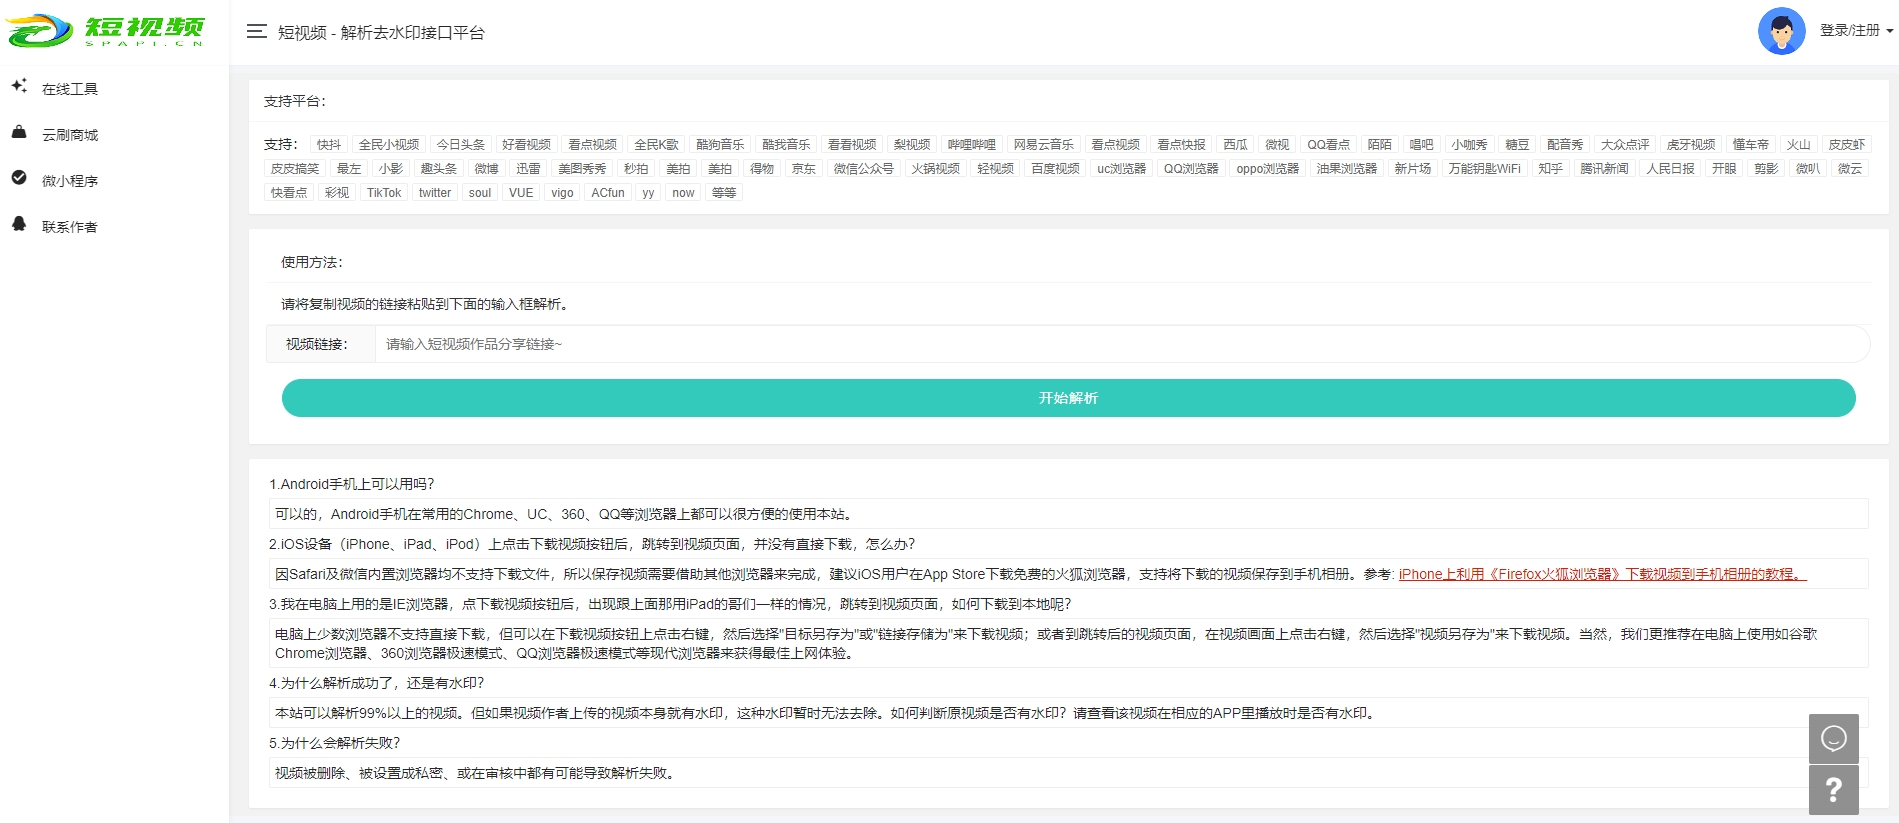The image size is (1899, 823).
Task: Click the TikTok platform tag
Action: pos(383,193)
